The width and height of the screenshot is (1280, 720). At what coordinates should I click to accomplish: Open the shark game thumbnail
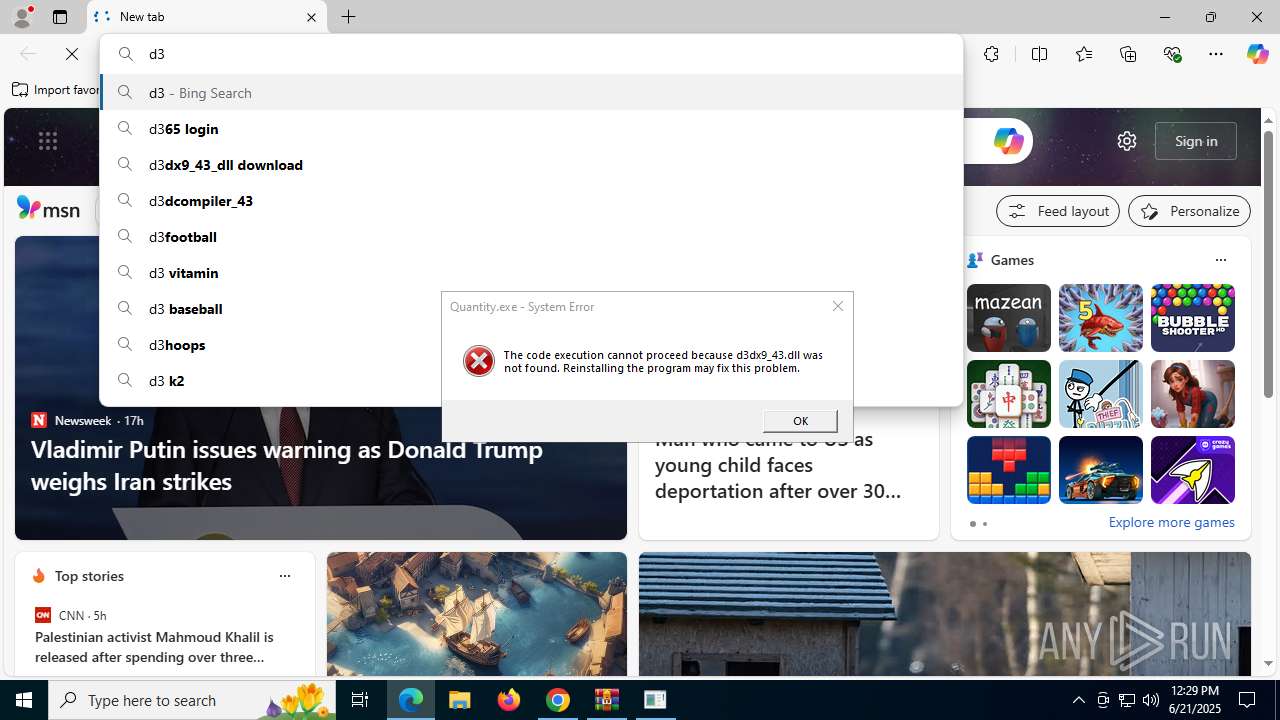[1101, 318]
